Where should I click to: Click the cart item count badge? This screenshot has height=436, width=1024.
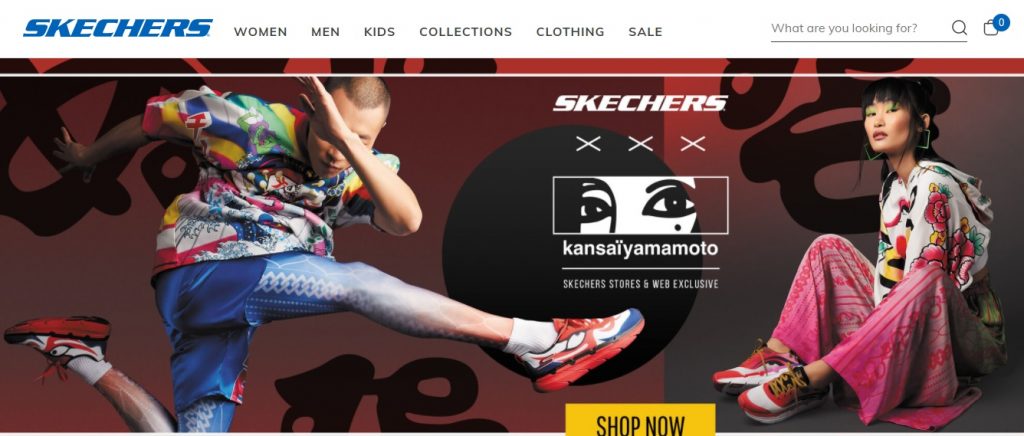(x=1000, y=22)
